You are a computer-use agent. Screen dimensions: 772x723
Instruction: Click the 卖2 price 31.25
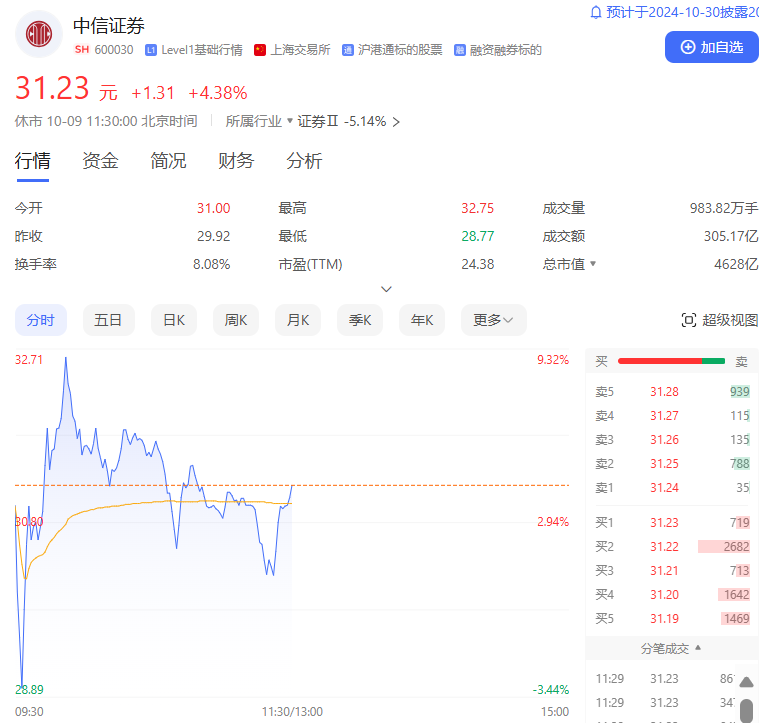point(664,463)
